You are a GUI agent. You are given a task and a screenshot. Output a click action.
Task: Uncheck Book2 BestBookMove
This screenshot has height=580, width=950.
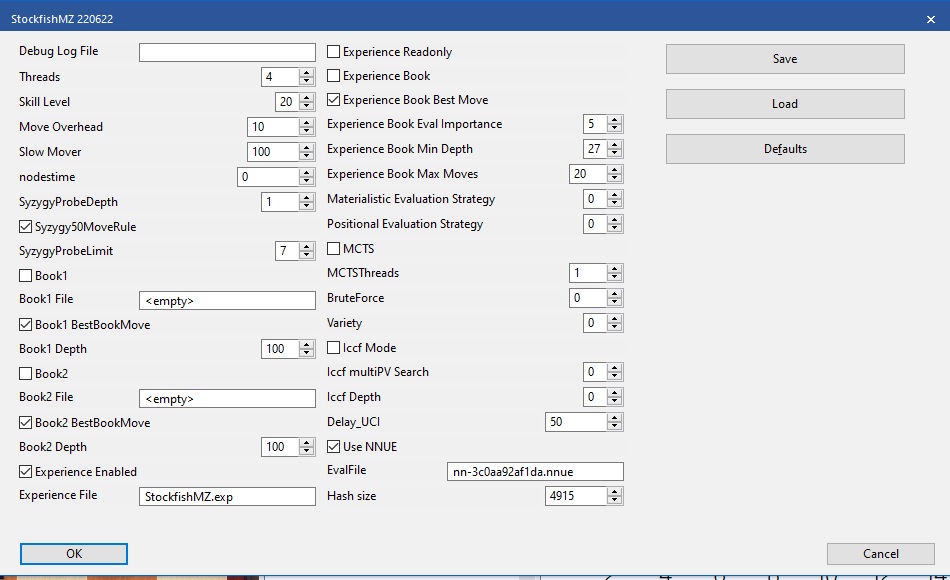tap(25, 422)
